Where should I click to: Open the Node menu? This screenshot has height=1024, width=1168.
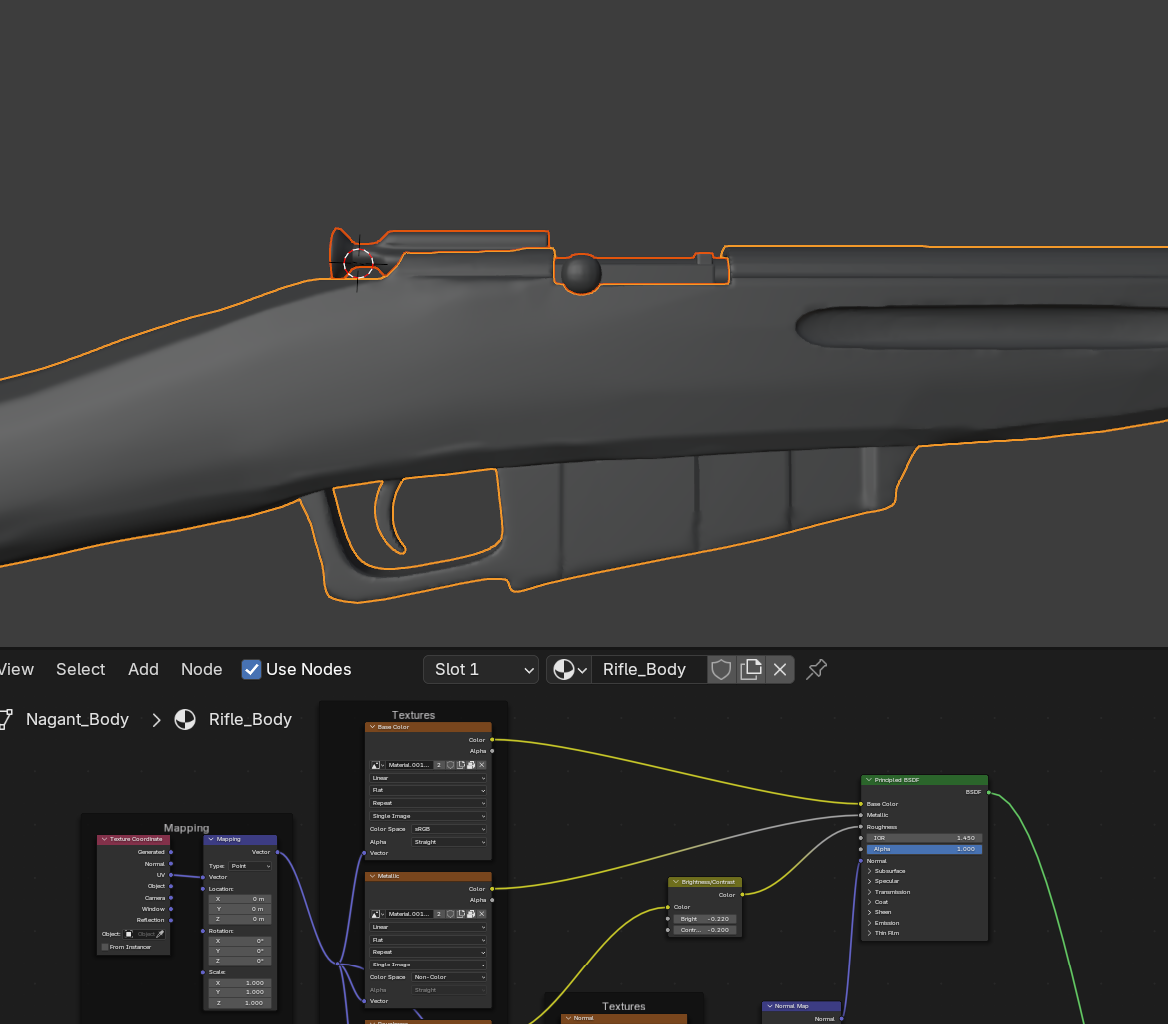point(201,669)
